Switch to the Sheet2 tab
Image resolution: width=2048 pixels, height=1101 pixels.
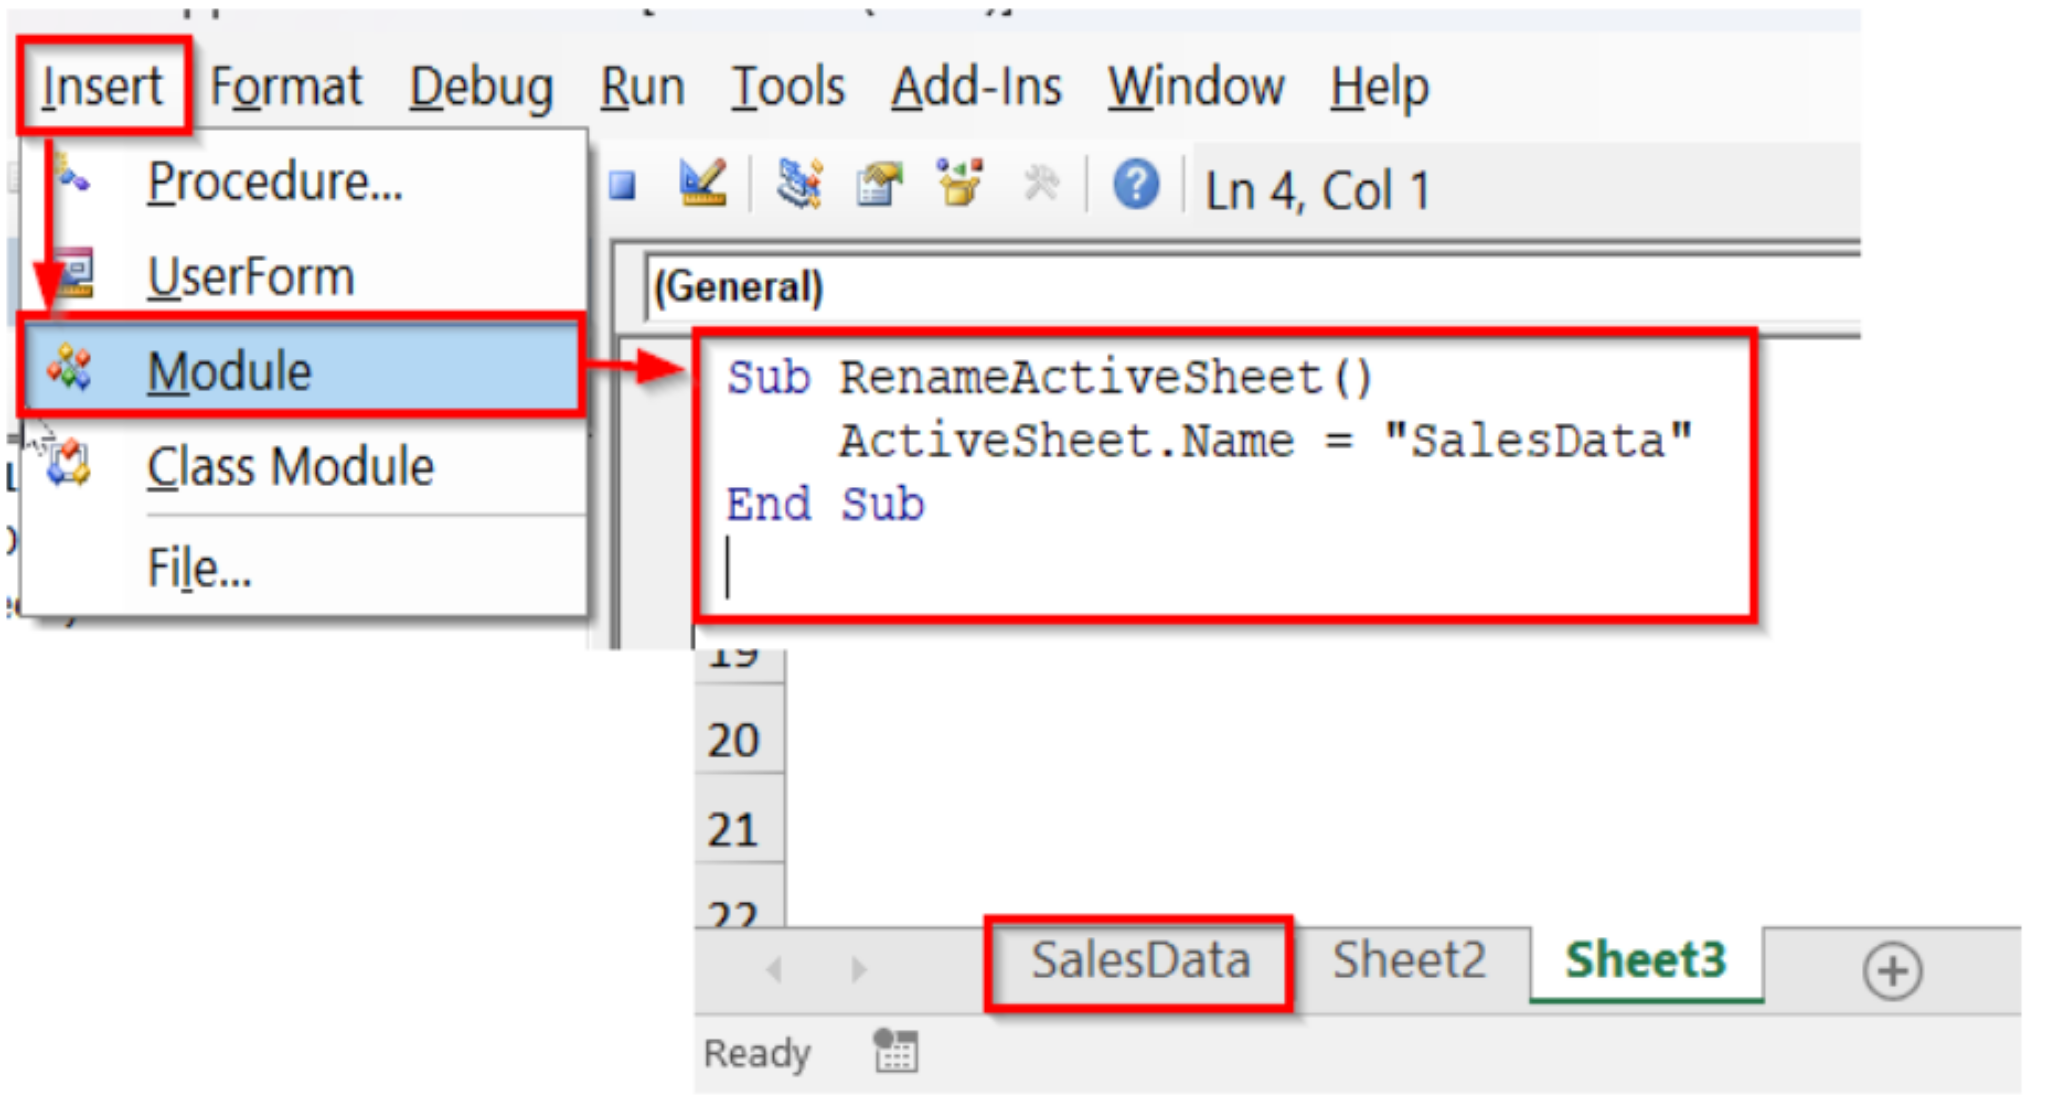pyautogui.click(x=1408, y=961)
